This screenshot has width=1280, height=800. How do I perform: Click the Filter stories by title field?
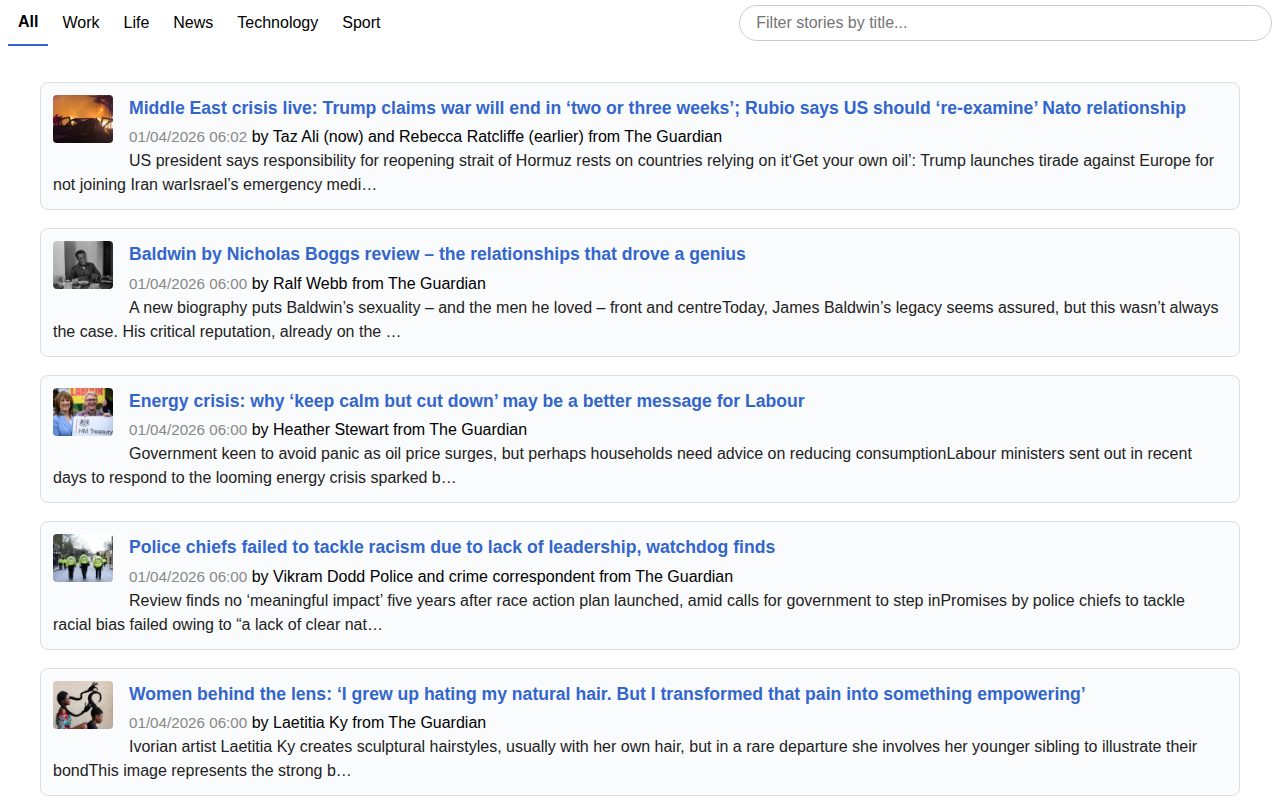coord(1004,23)
